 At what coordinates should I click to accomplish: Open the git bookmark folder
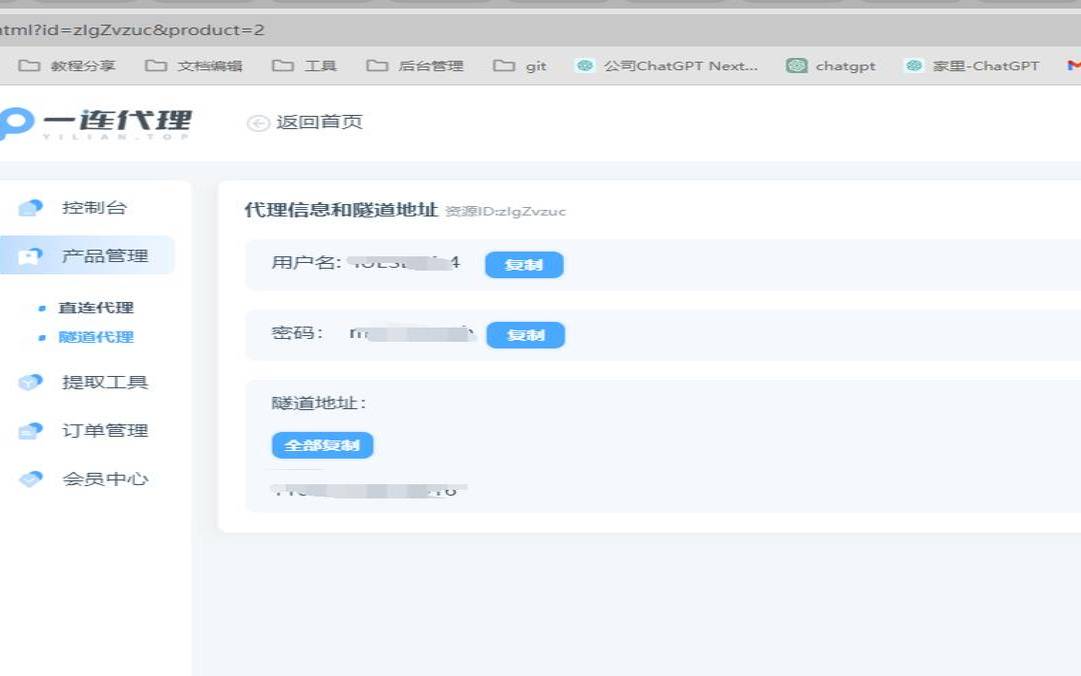click(521, 66)
